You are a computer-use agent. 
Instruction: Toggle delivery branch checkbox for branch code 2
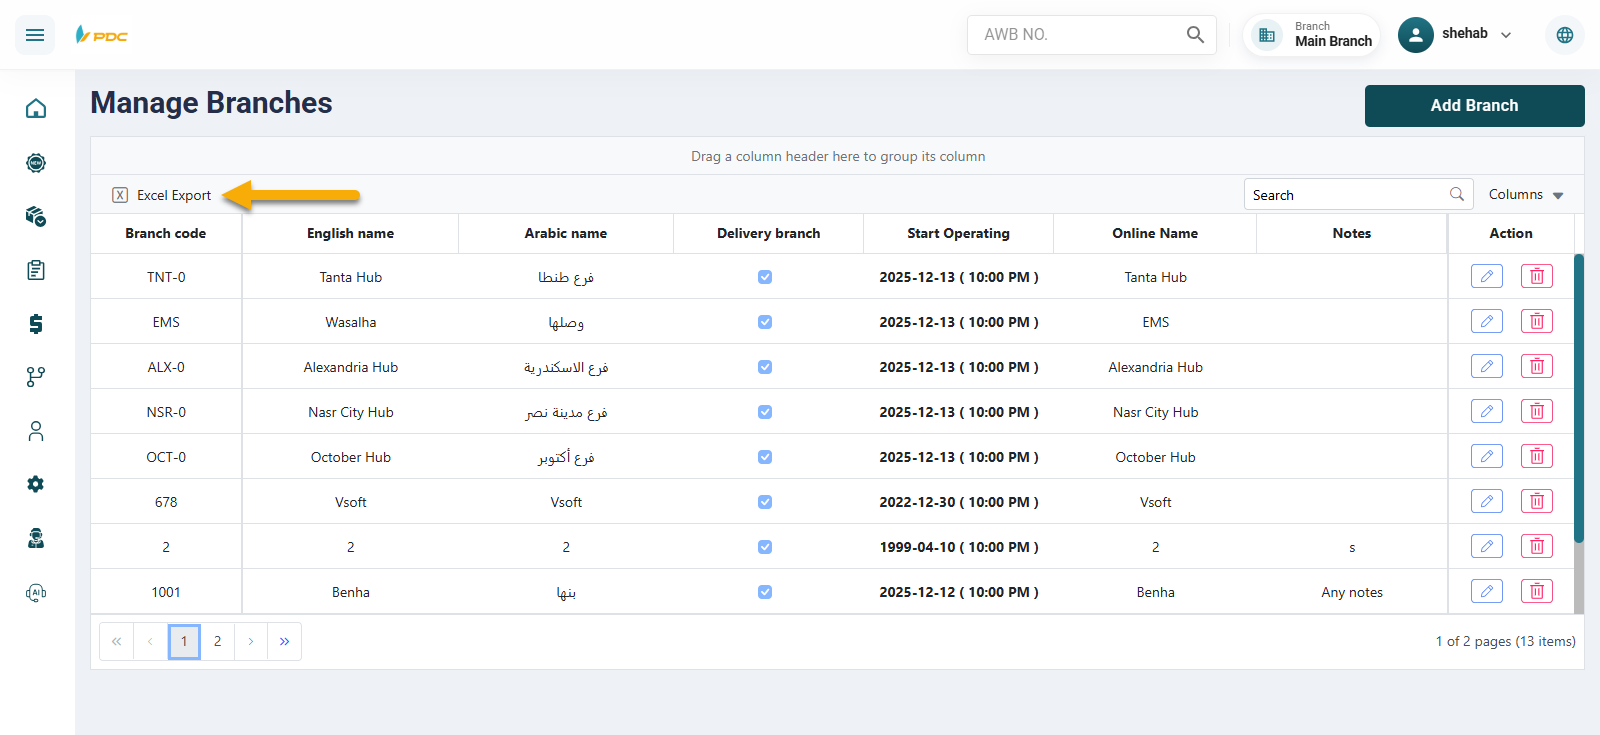[765, 547]
